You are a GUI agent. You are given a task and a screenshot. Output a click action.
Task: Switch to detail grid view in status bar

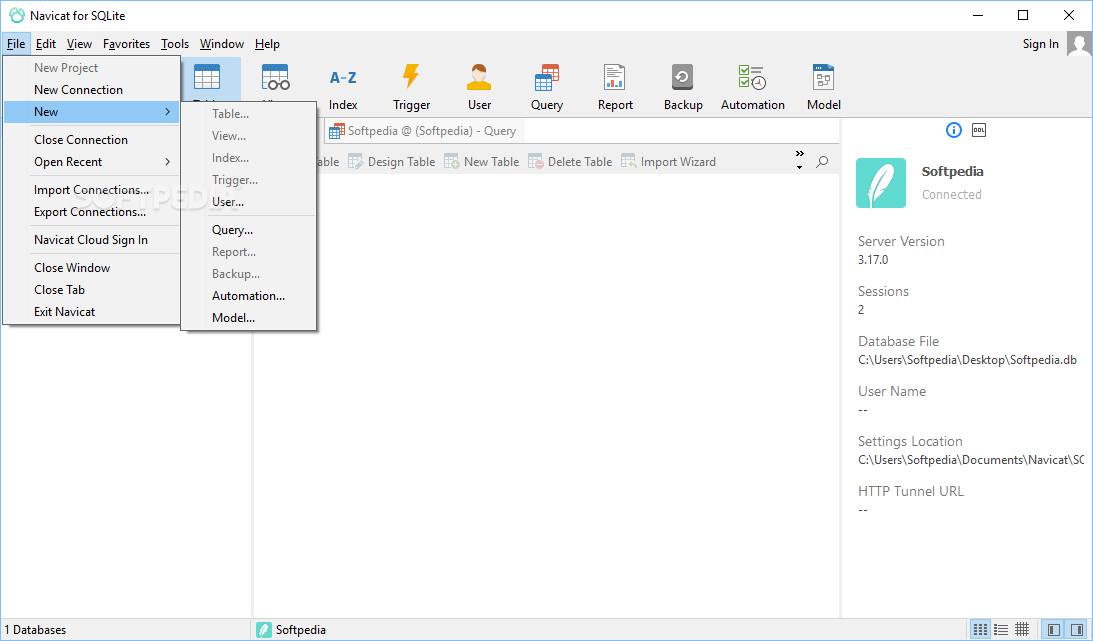[x=1022, y=630]
